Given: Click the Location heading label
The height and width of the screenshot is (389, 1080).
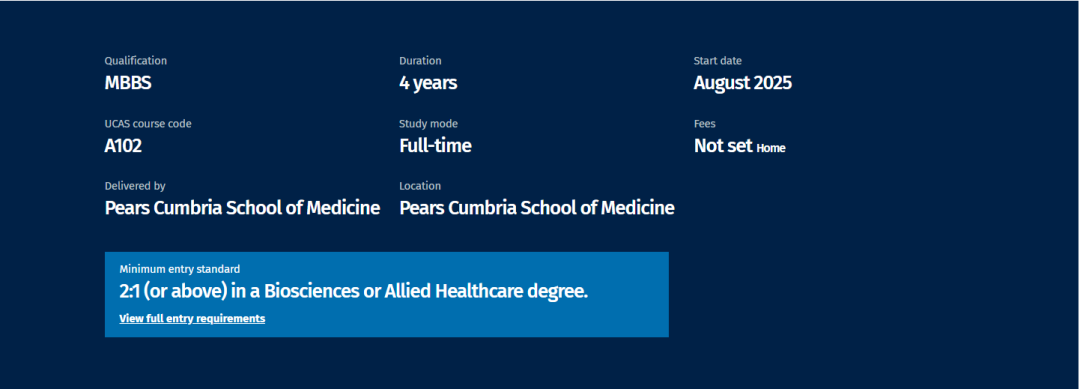Looking at the screenshot, I should click(420, 186).
